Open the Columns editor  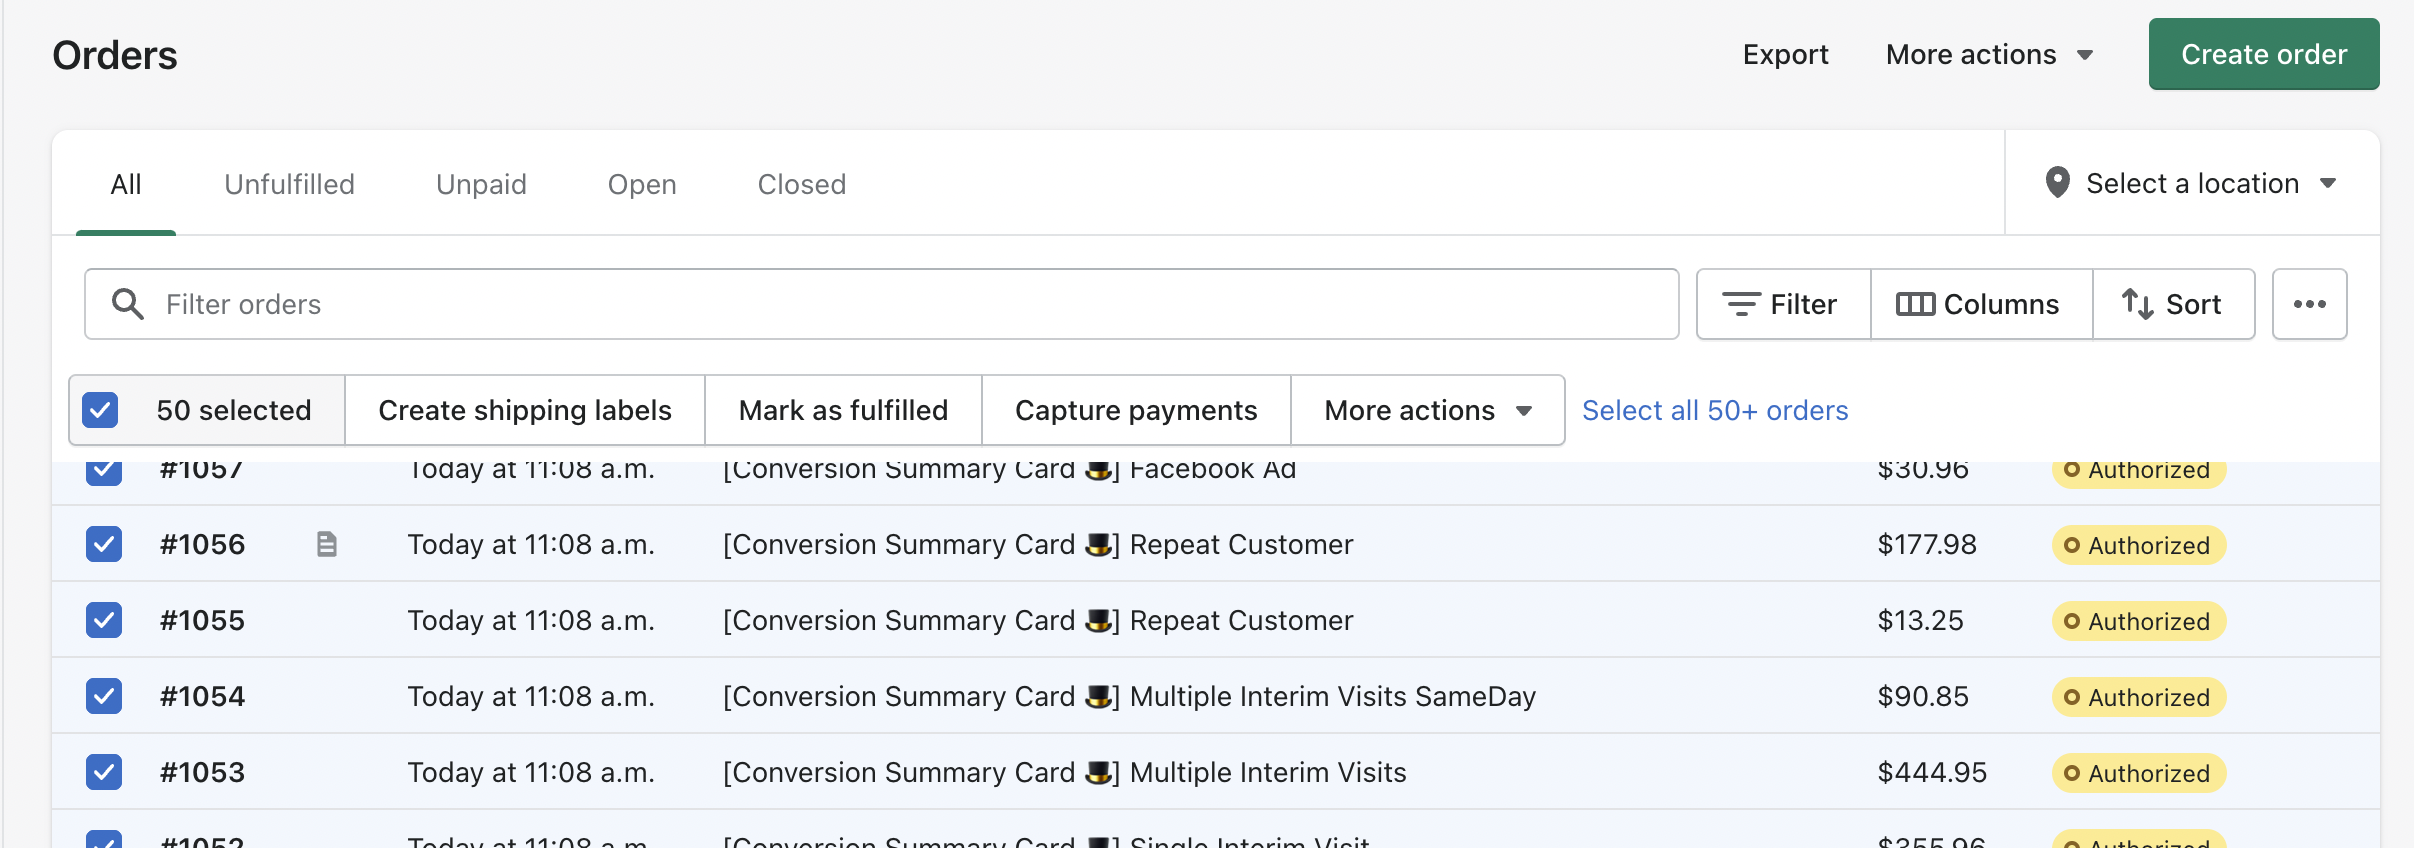tap(1980, 304)
